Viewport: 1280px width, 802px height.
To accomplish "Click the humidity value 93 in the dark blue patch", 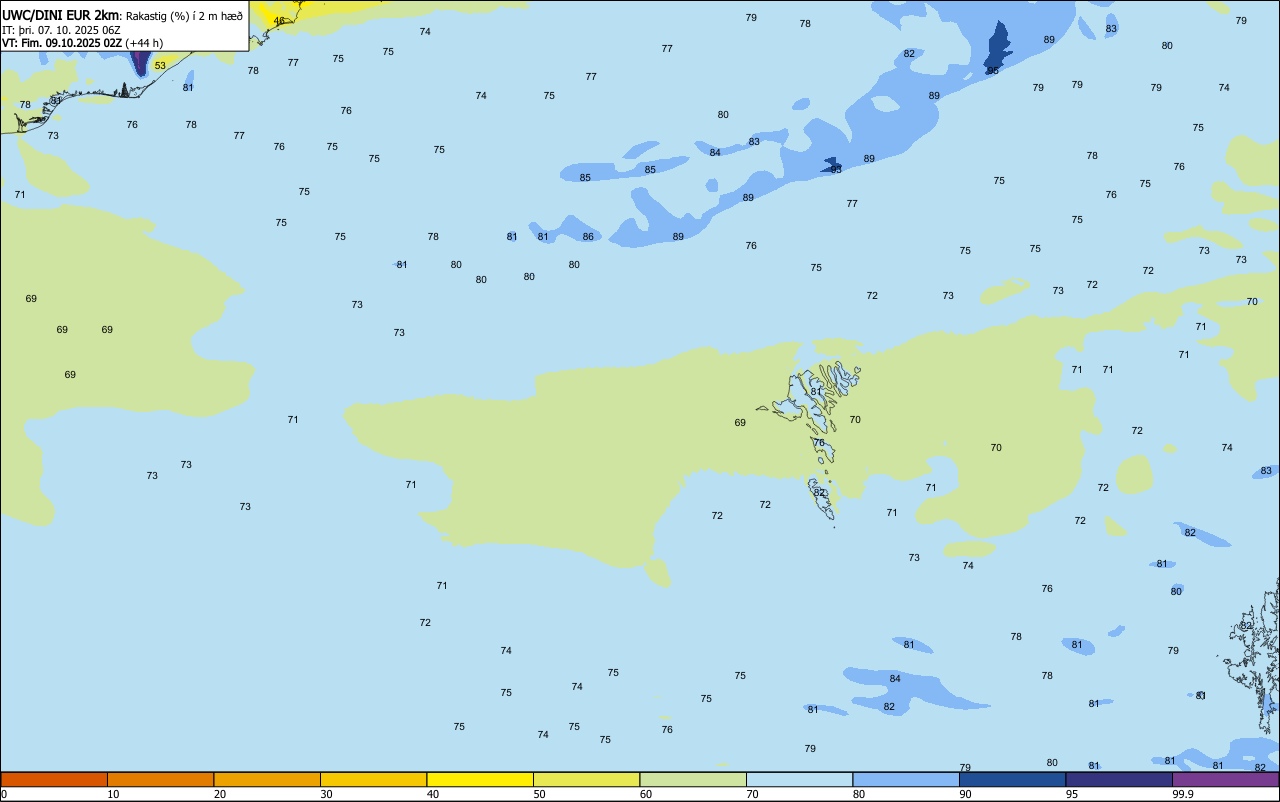I will click(x=836, y=170).
